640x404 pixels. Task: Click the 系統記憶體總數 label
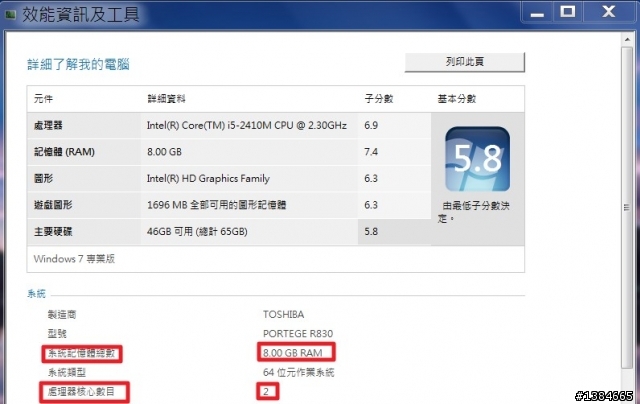(x=81, y=353)
